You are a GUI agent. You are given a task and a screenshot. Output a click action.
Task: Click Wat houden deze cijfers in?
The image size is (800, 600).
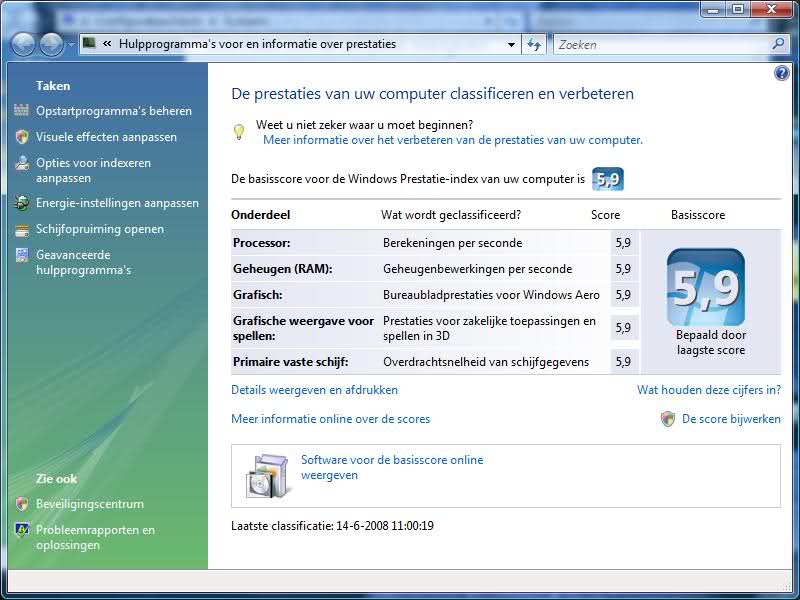coord(708,390)
